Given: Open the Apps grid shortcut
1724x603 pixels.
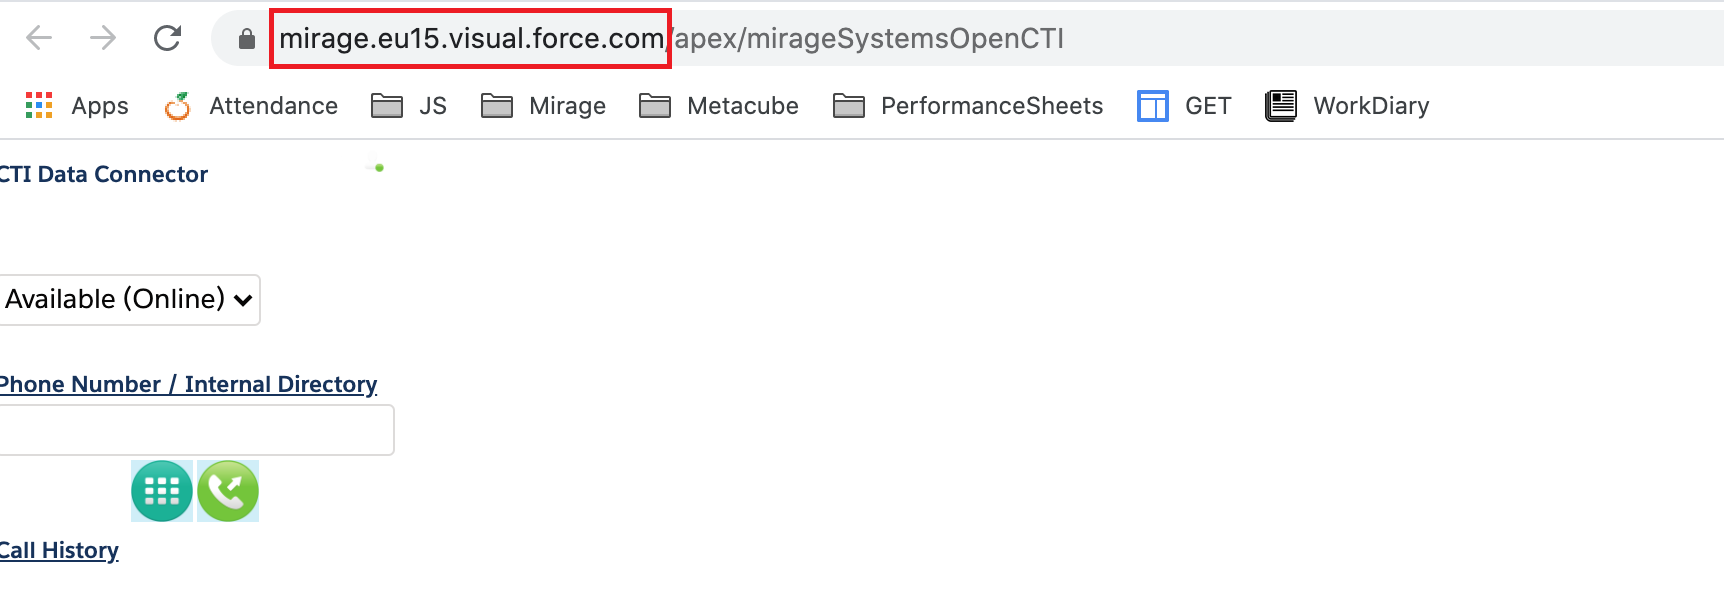Looking at the screenshot, I should click(77, 106).
